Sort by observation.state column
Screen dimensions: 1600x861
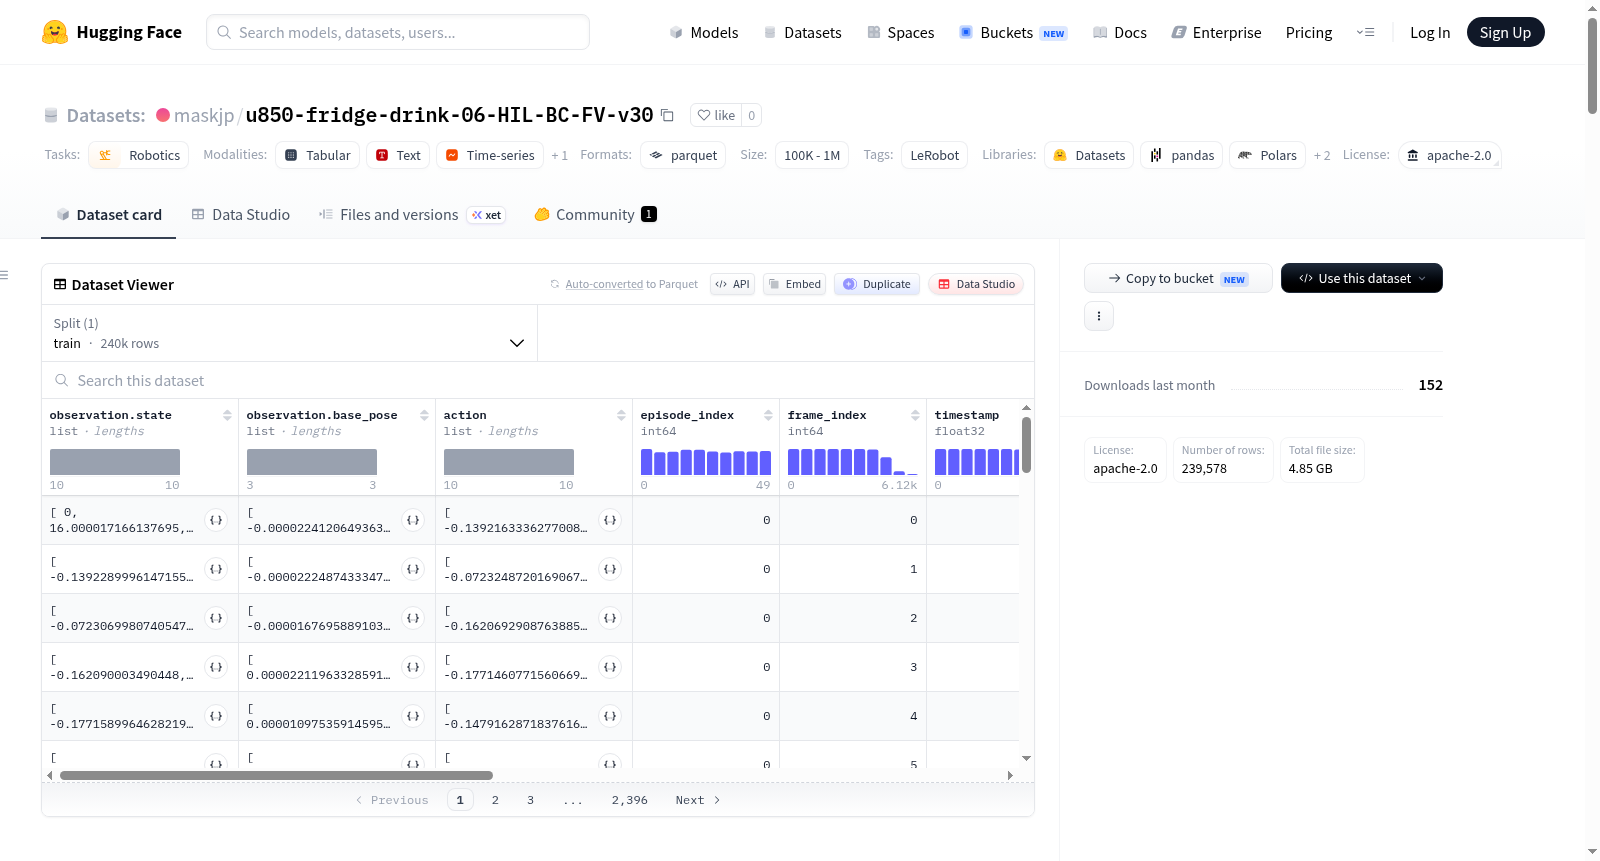[x=227, y=415]
